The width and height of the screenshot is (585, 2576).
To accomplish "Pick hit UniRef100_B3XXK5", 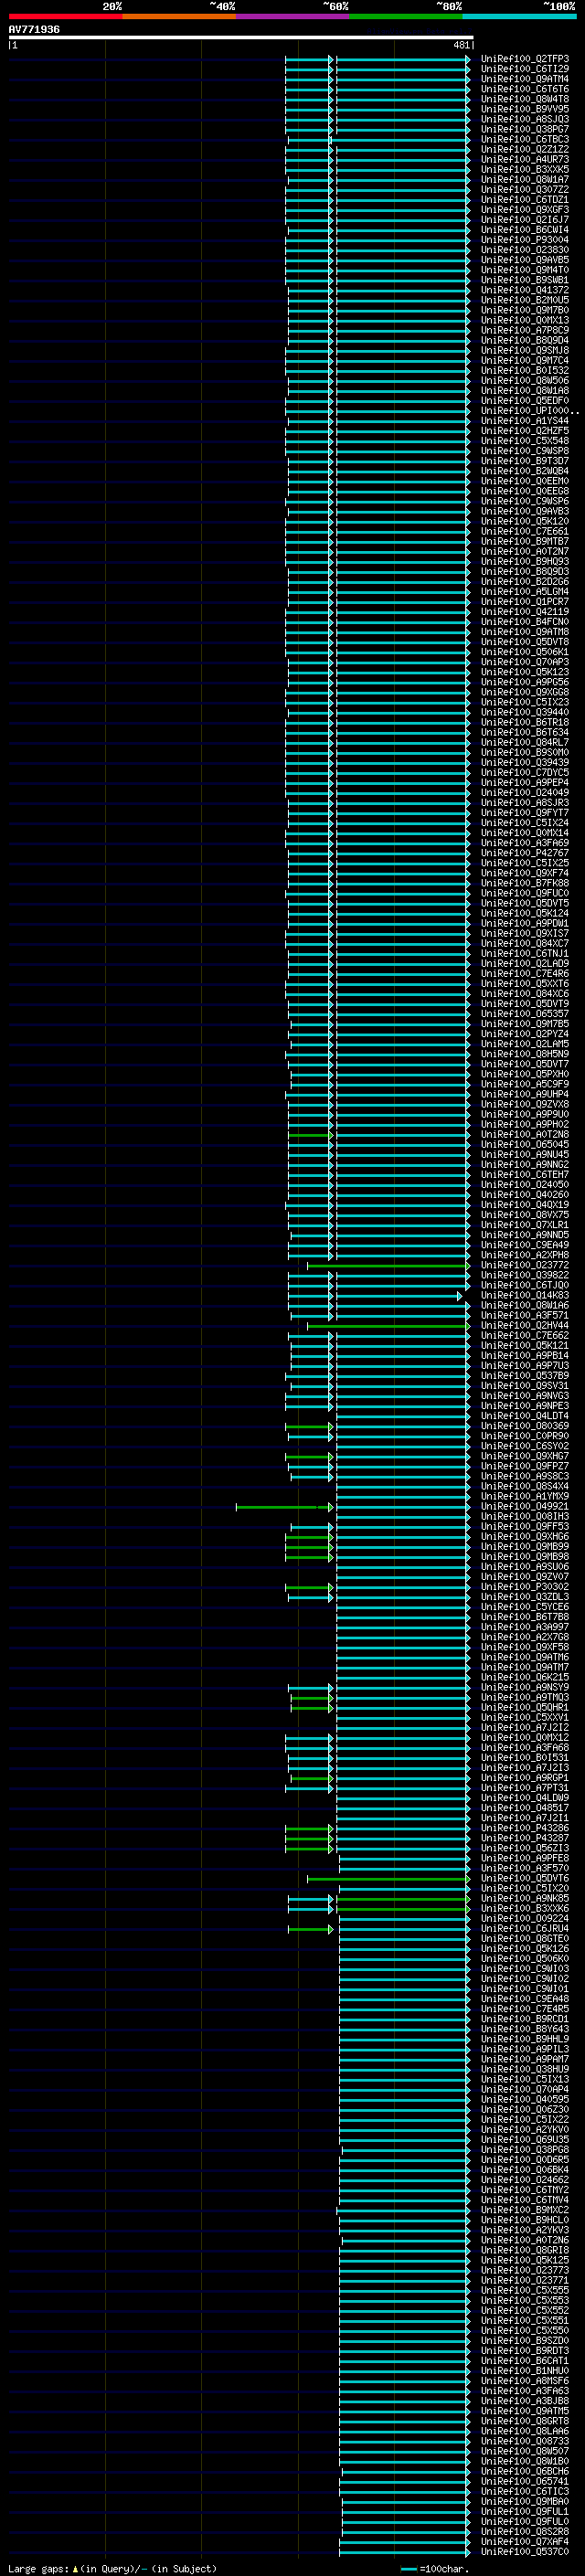I will click(524, 169).
